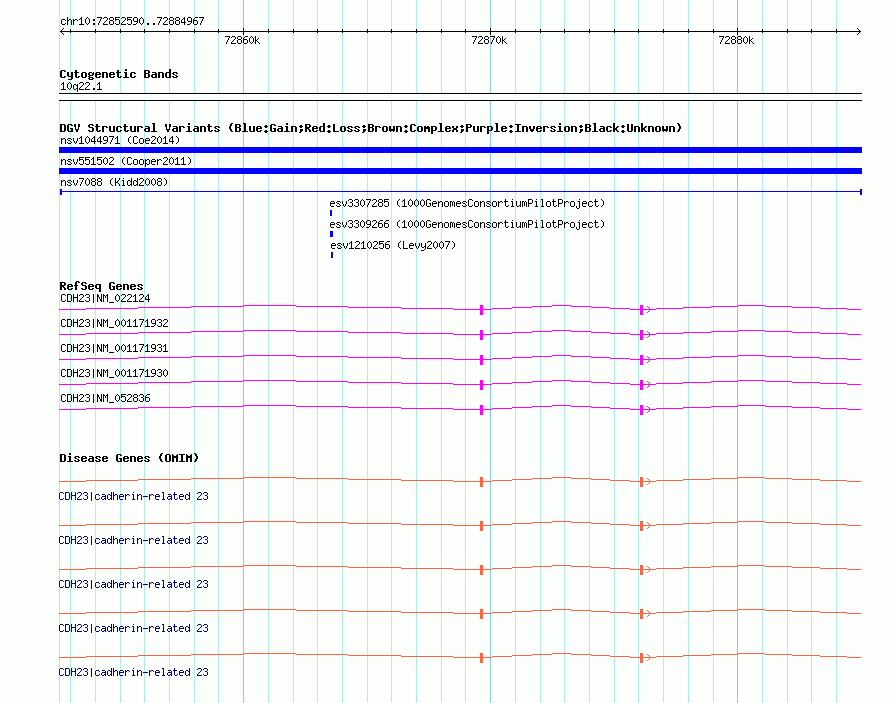The width and height of the screenshot is (890, 703).
Task: Click the small blue marker under esv3309266
Action: (x=331, y=234)
